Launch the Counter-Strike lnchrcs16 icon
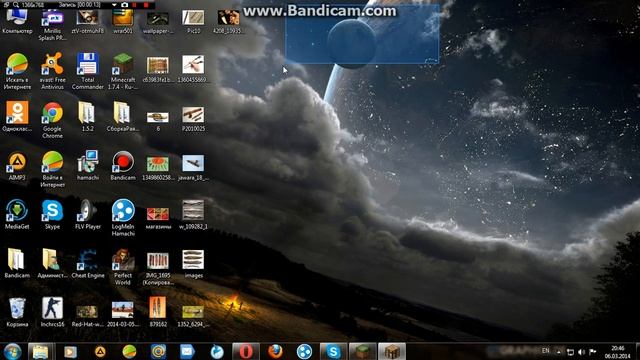640x360 pixels. point(52,312)
